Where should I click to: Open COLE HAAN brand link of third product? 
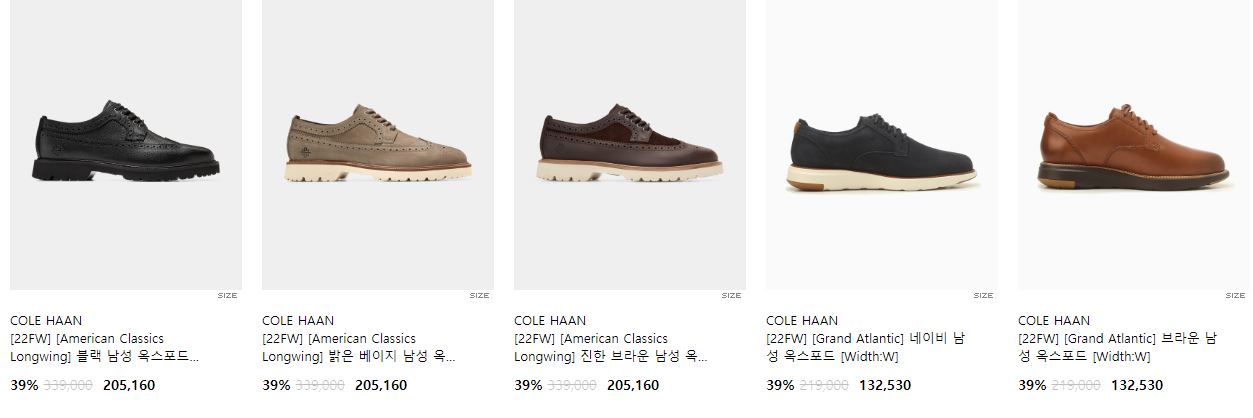(550, 321)
